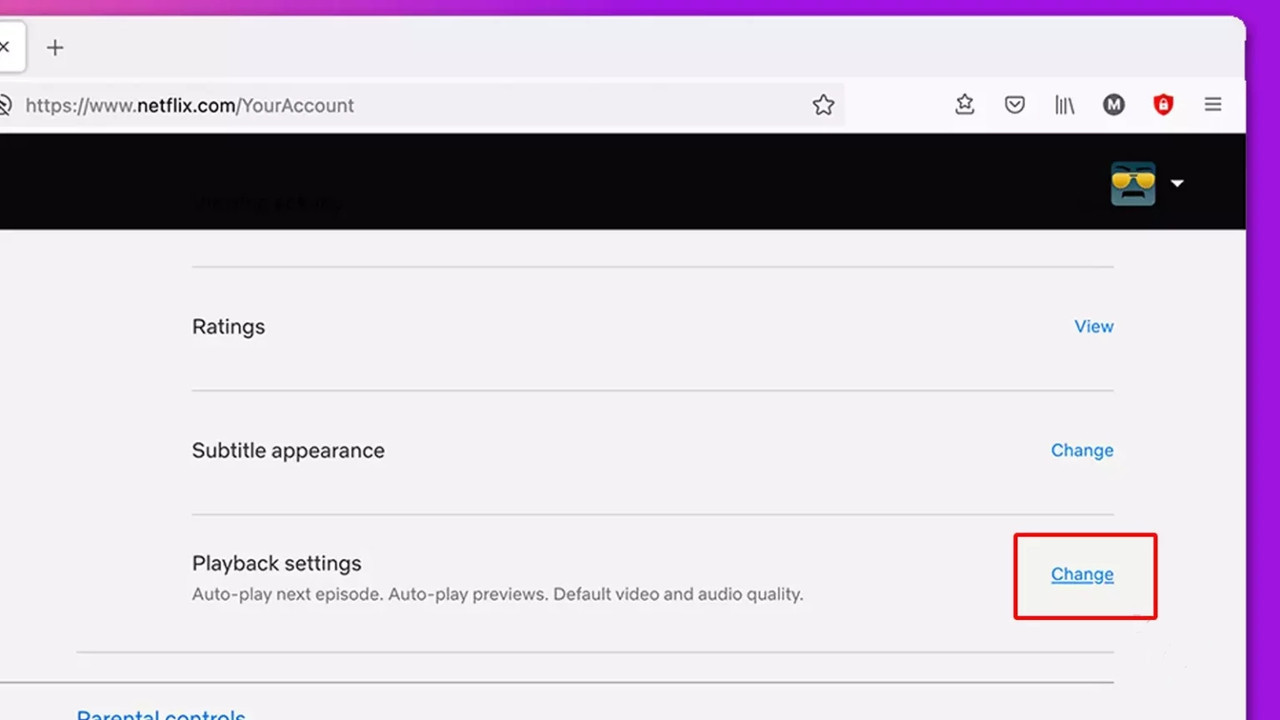Open the Firefox hamburger menu
The width and height of the screenshot is (1280, 720).
[x=1213, y=104]
